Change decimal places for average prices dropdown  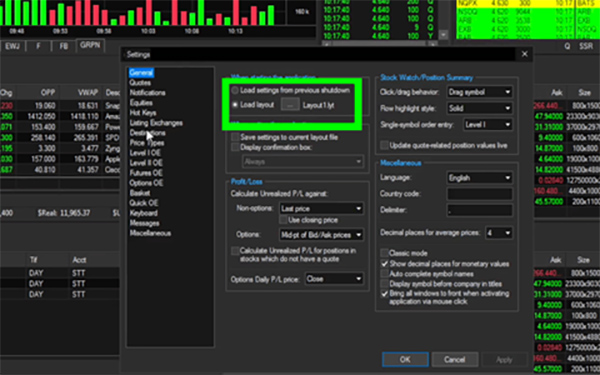click(499, 233)
